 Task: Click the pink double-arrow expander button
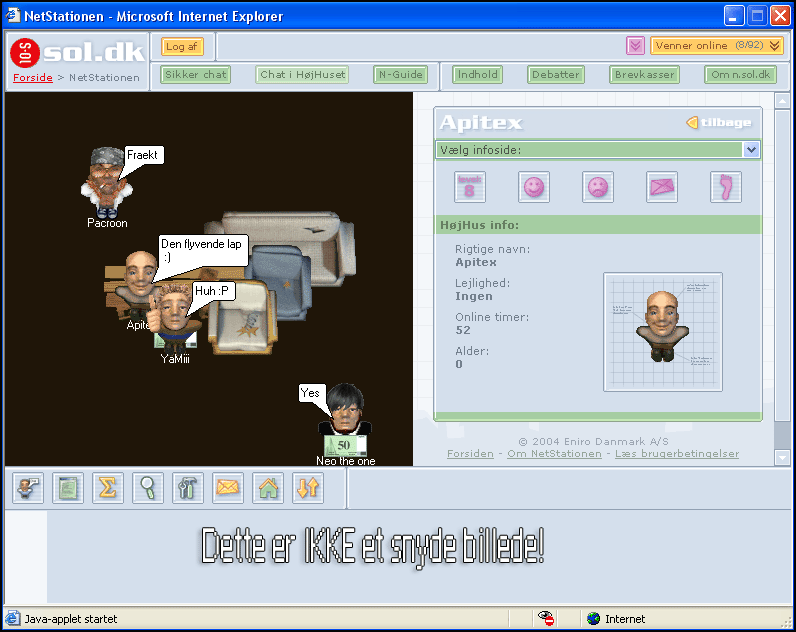pyautogui.click(x=635, y=46)
